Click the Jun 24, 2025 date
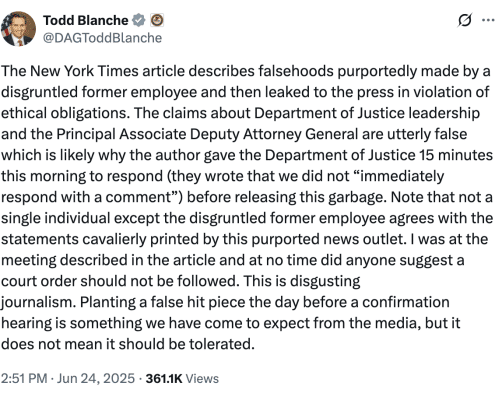The image size is (495, 400). tap(96, 378)
